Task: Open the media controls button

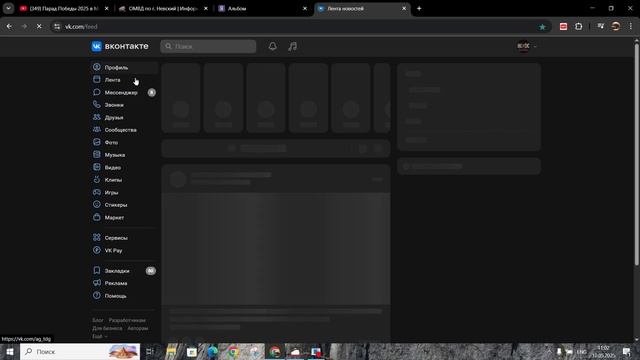Action: point(600,27)
